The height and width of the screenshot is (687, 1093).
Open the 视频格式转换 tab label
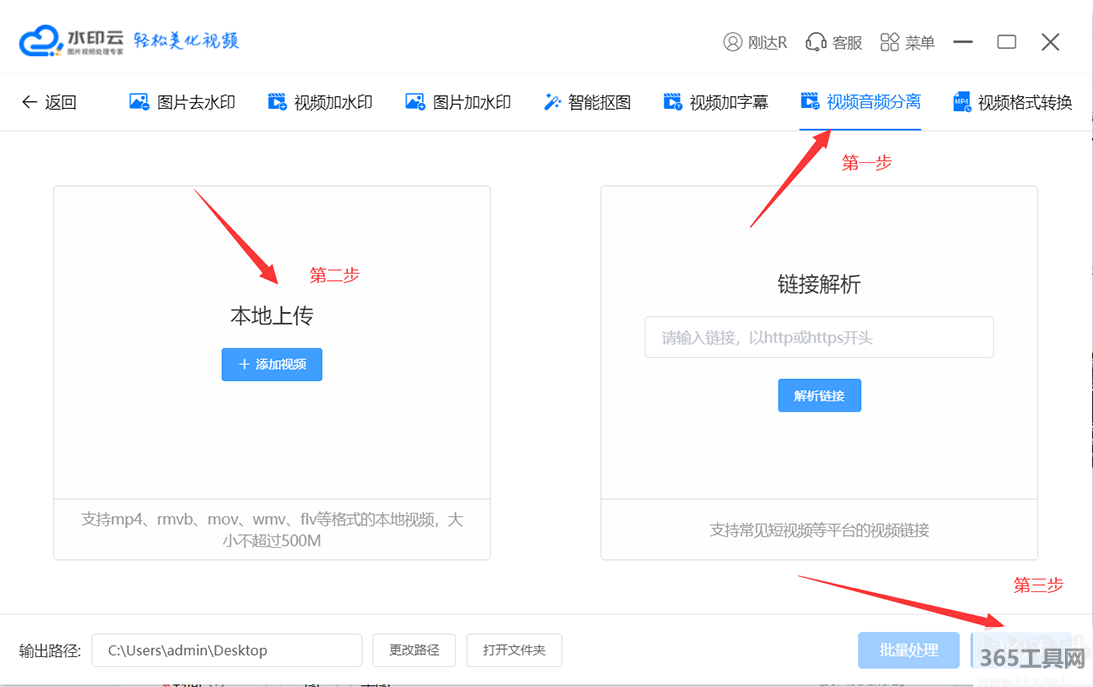1024,102
